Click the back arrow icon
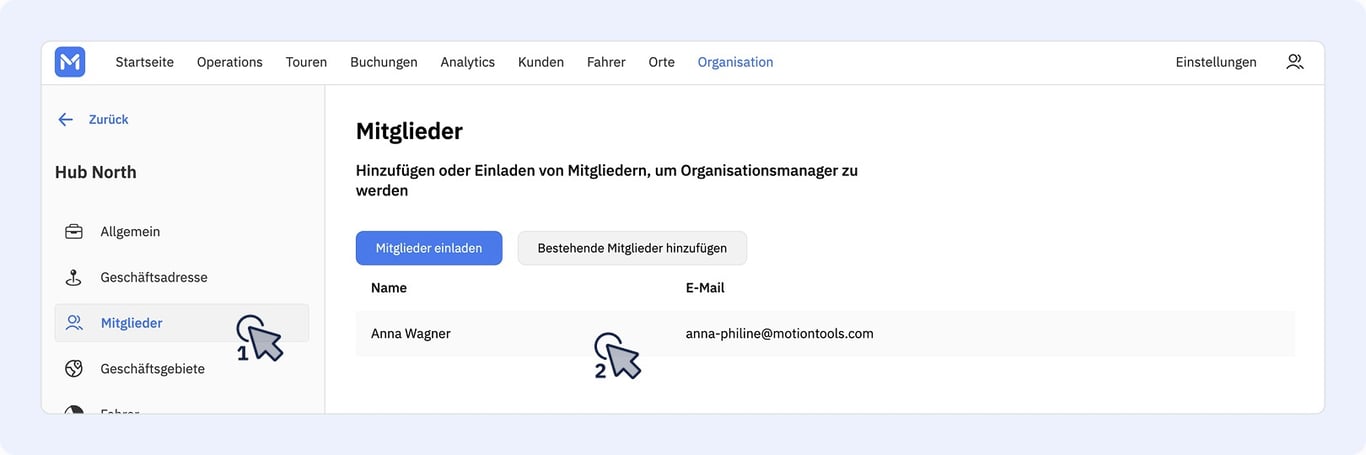Image resolution: width=1366 pixels, height=455 pixels. point(66,119)
